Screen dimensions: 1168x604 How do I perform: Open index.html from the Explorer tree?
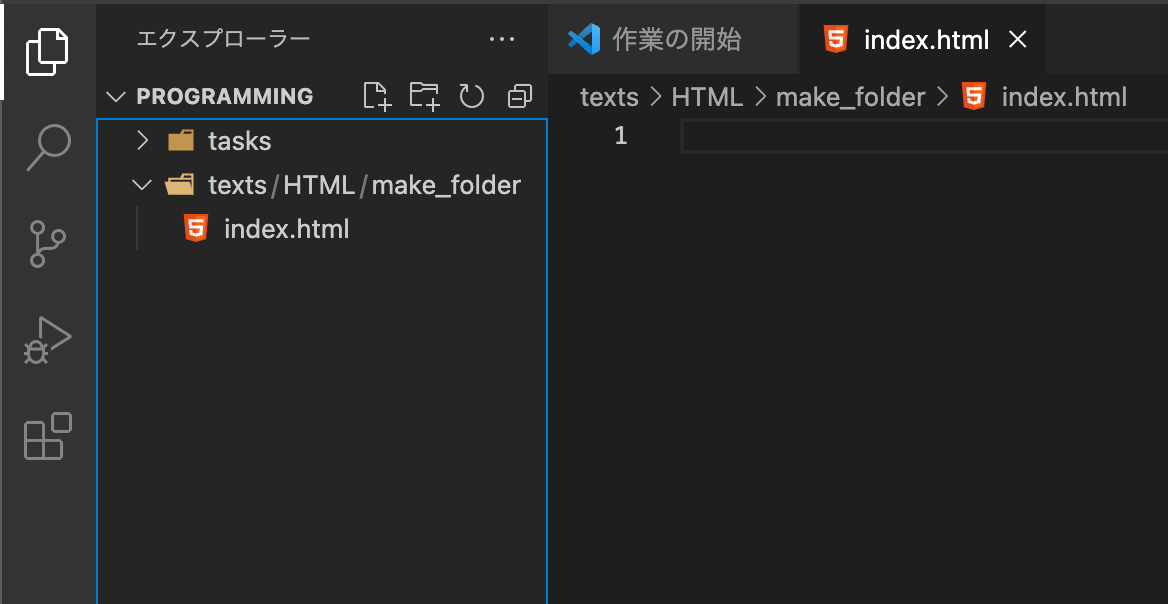click(x=286, y=228)
